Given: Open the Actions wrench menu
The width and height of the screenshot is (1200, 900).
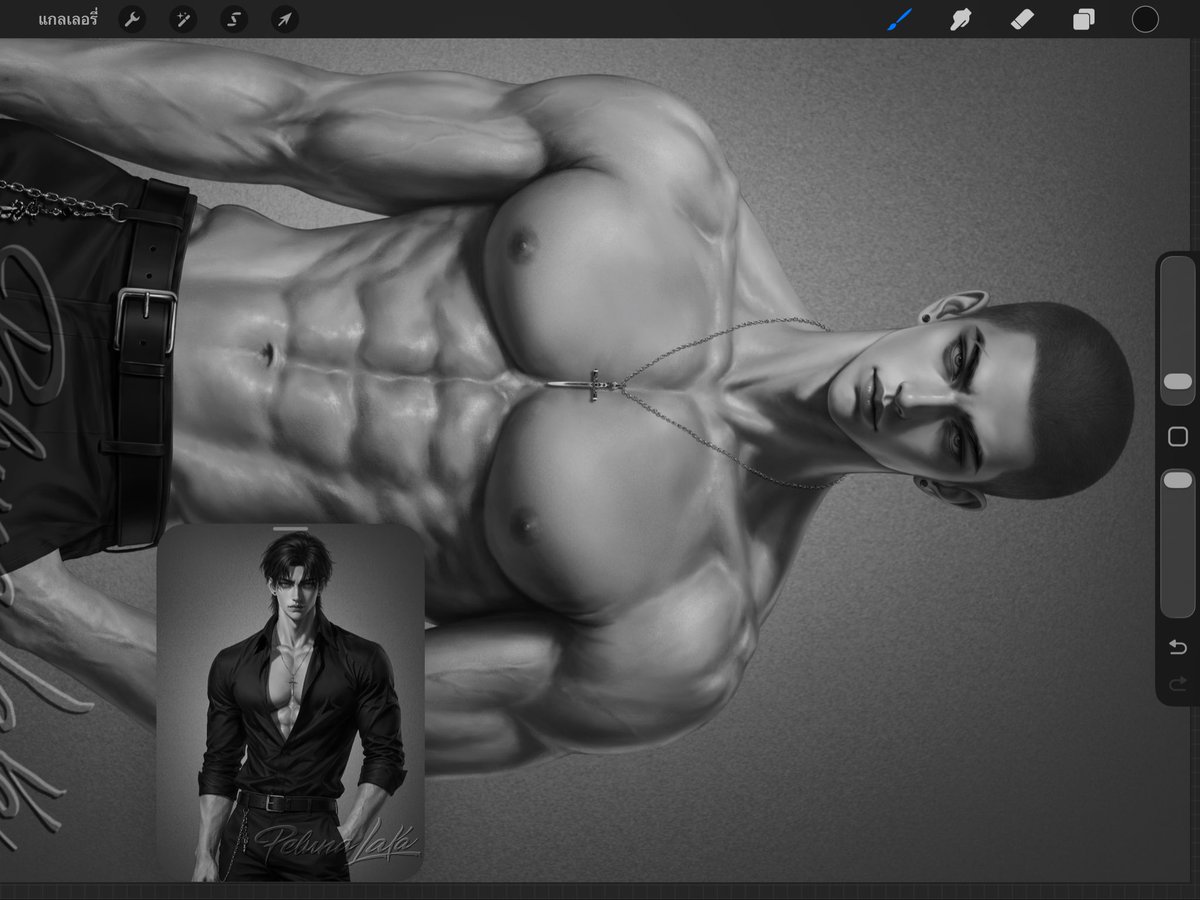Looking at the screenshot, I should 132,19.
